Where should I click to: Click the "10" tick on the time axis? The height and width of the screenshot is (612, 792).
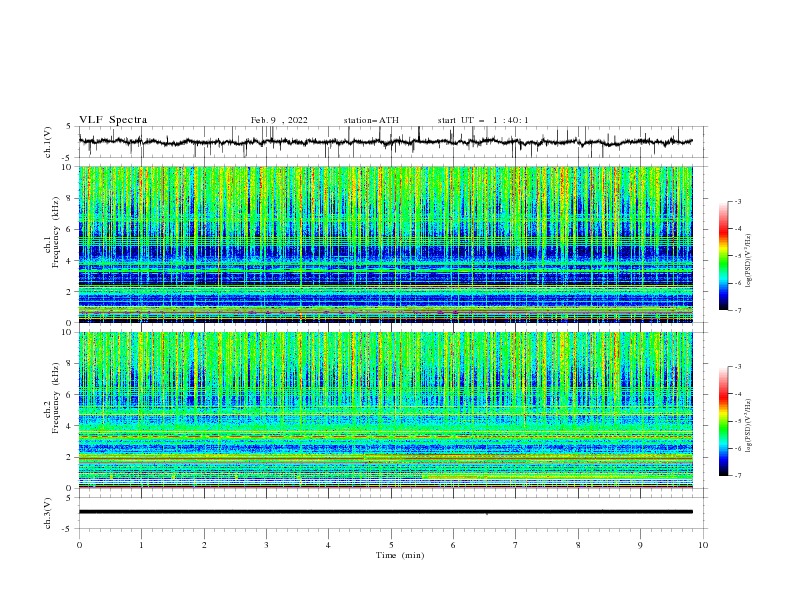[703, 545]
